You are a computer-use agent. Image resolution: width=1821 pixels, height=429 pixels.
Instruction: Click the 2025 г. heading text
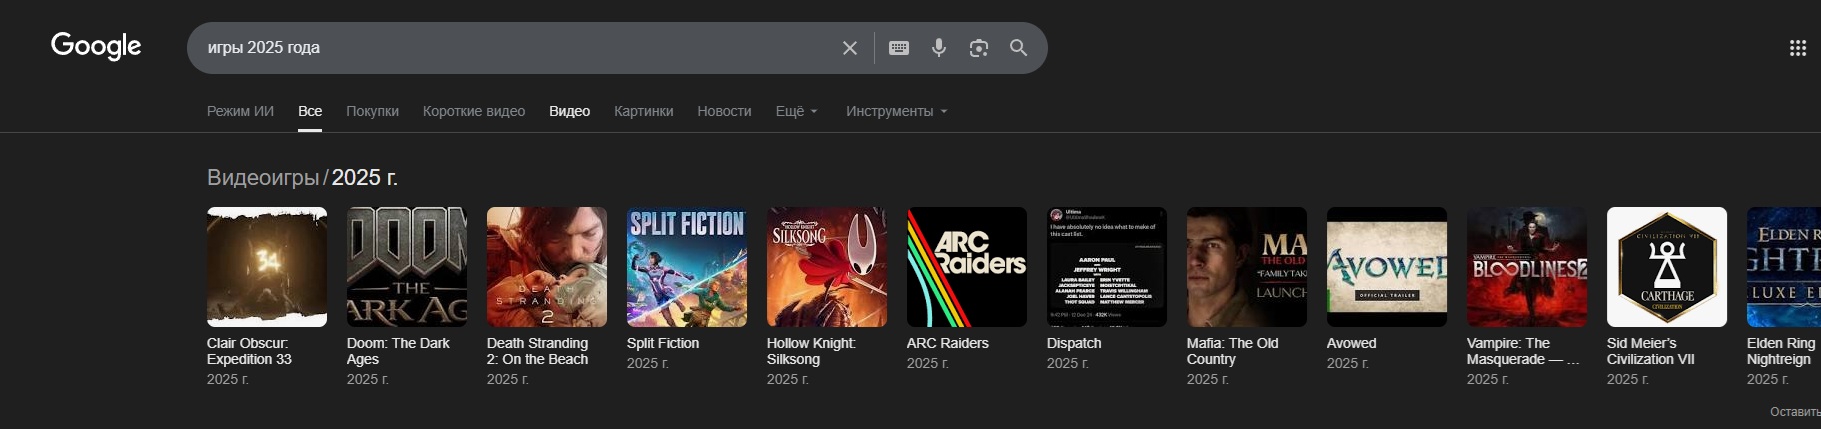coord(364,177)
